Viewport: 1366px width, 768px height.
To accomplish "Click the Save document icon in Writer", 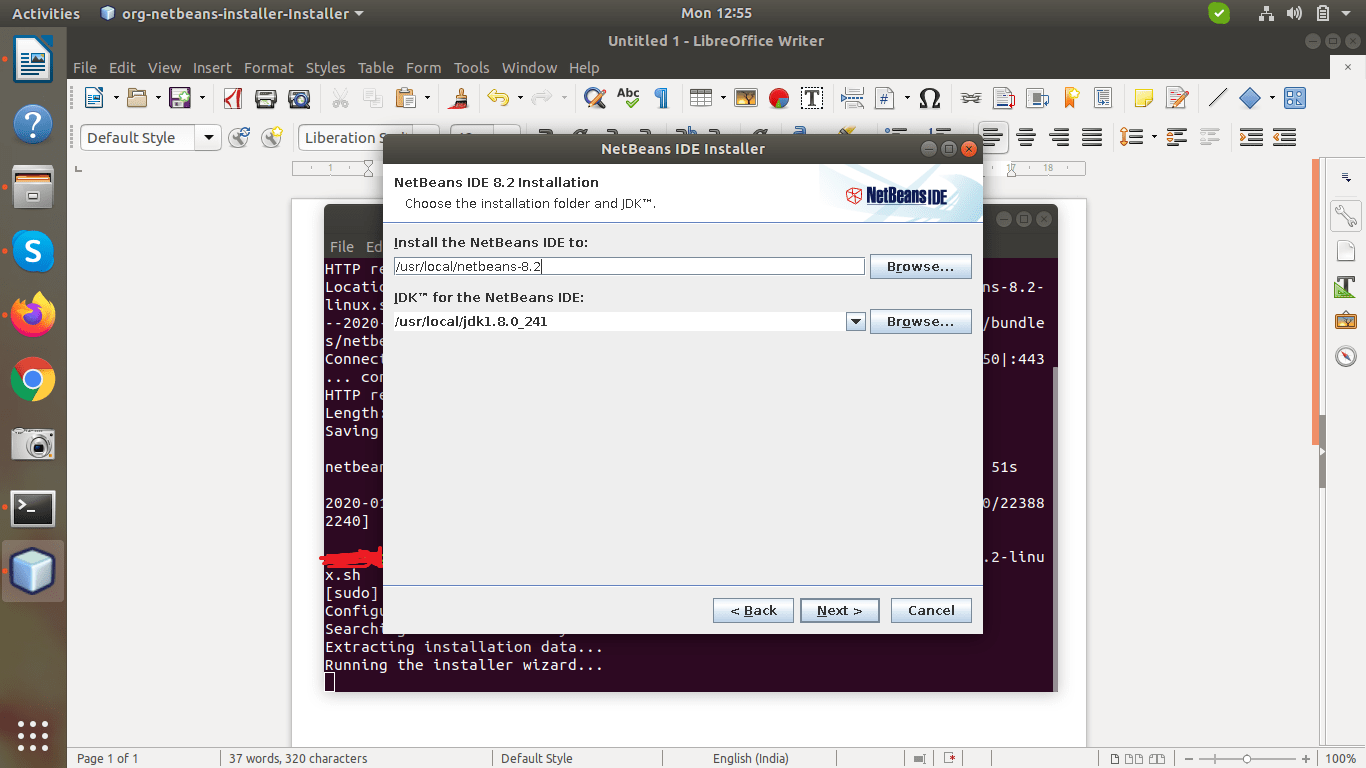I will pos(180,98).
